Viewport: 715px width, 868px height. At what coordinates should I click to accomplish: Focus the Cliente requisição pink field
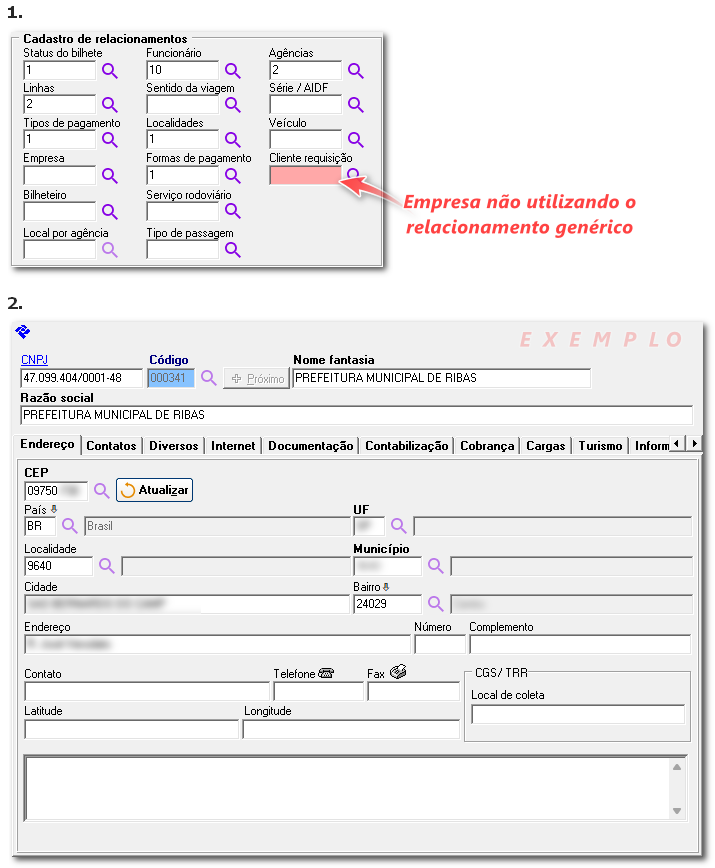click(305, 175)
